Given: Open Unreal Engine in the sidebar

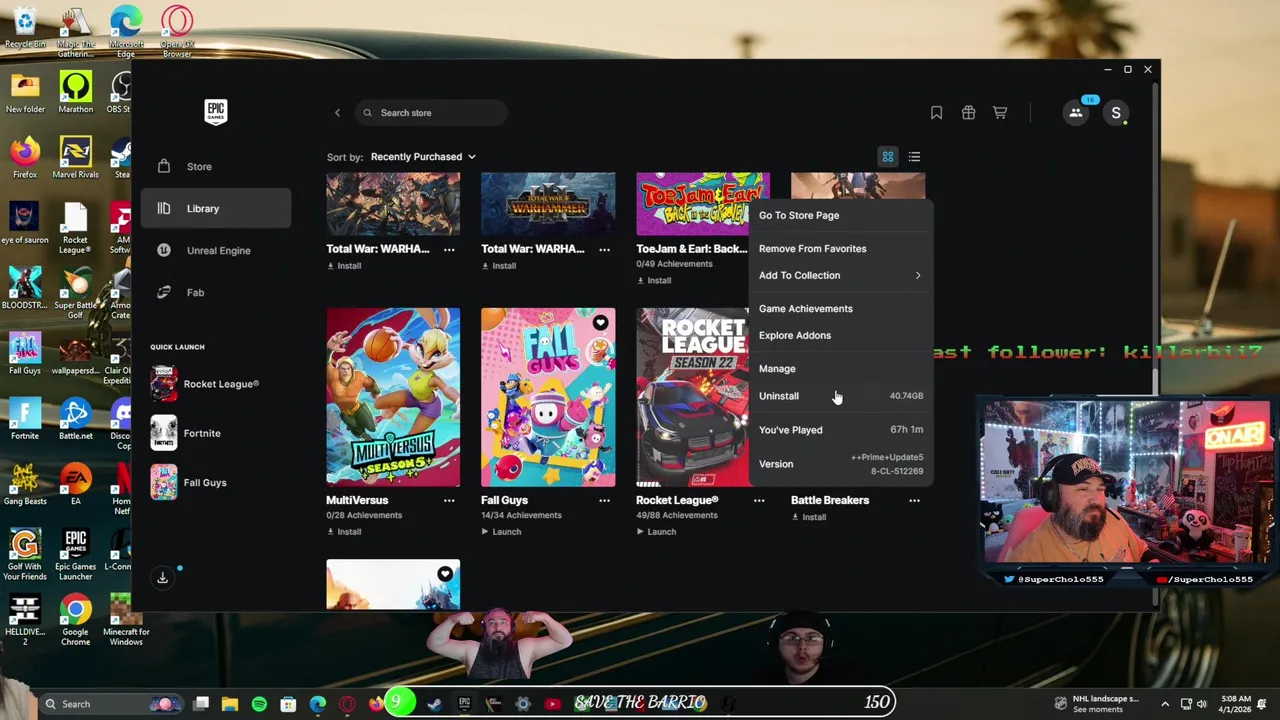Looking at the screenshot, I should 216,250.
